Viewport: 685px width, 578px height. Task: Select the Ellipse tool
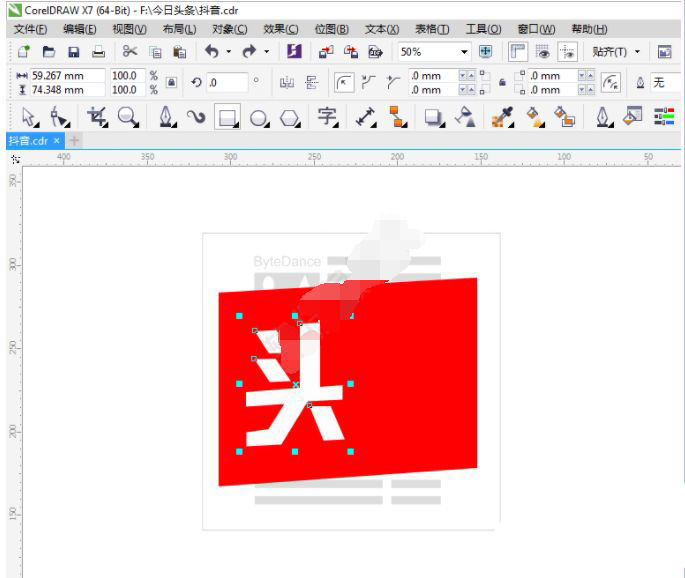click(x=259, y=118)
